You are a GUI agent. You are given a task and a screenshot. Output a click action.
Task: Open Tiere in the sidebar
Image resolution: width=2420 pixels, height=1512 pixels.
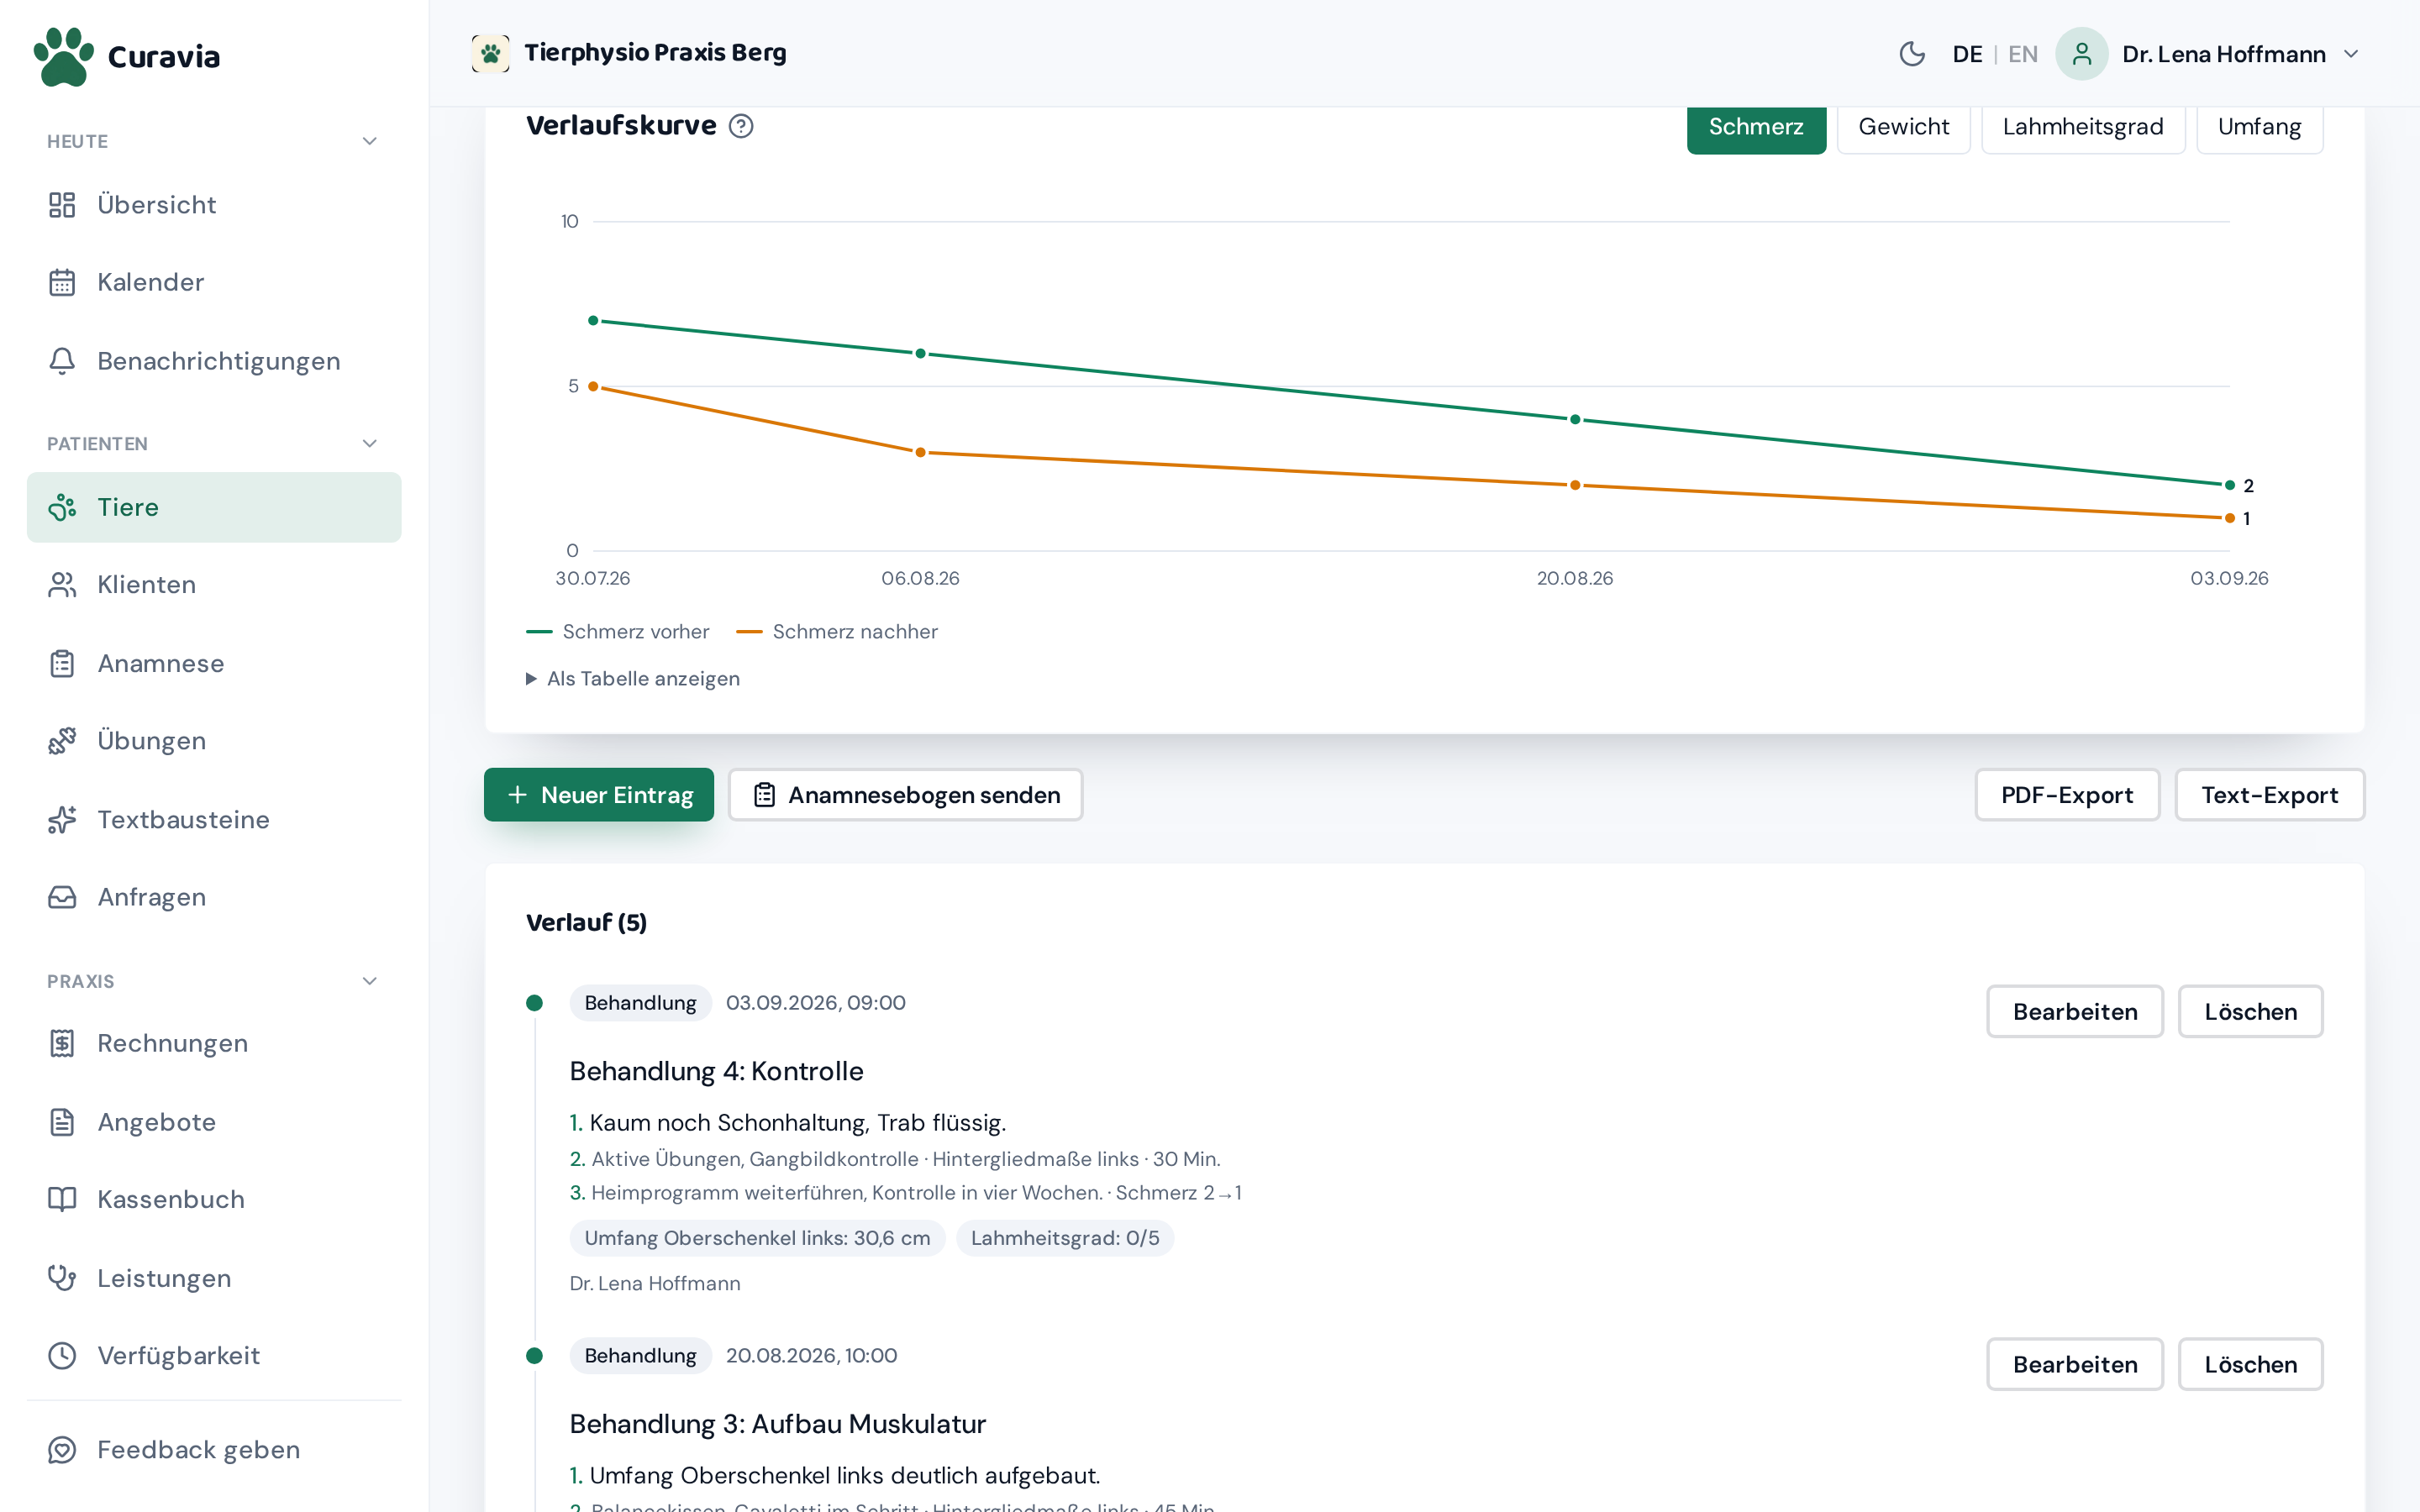click(x=214, y=507)
